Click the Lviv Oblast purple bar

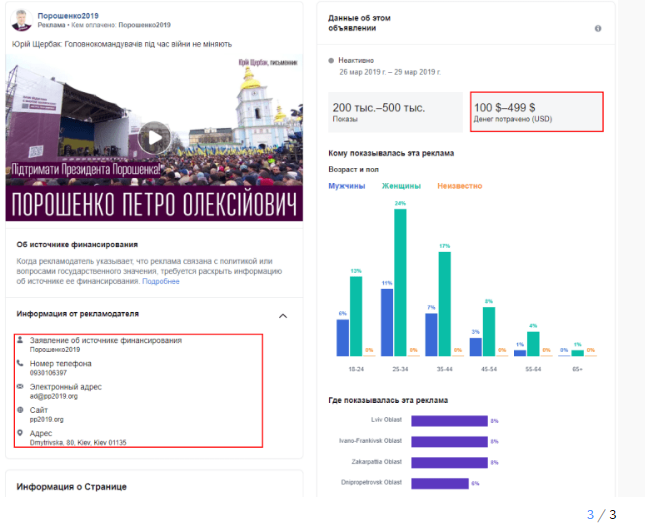448,420
